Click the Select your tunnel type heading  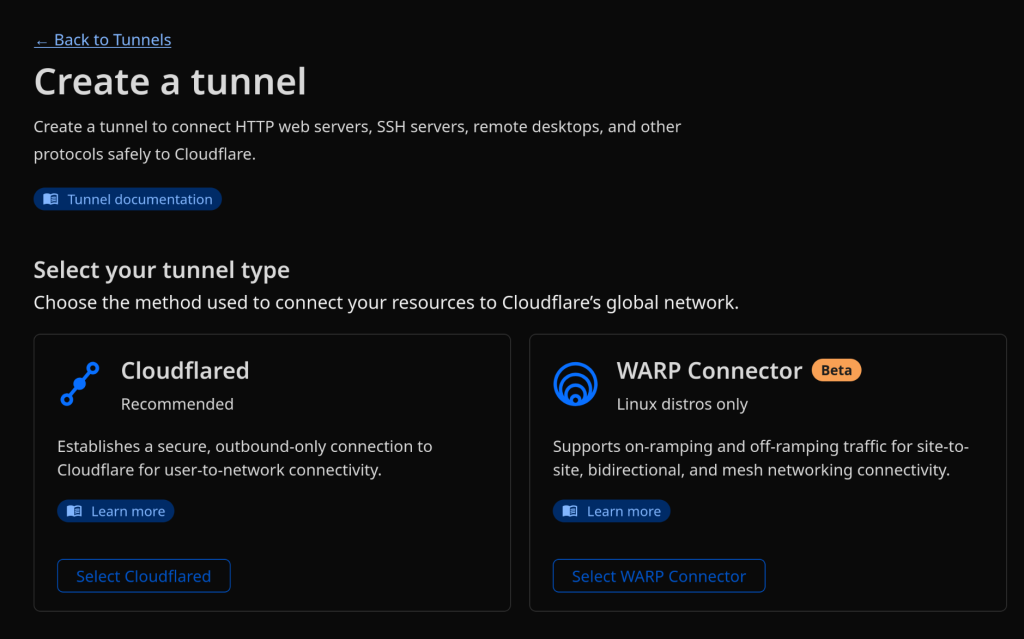pos(161,270)
